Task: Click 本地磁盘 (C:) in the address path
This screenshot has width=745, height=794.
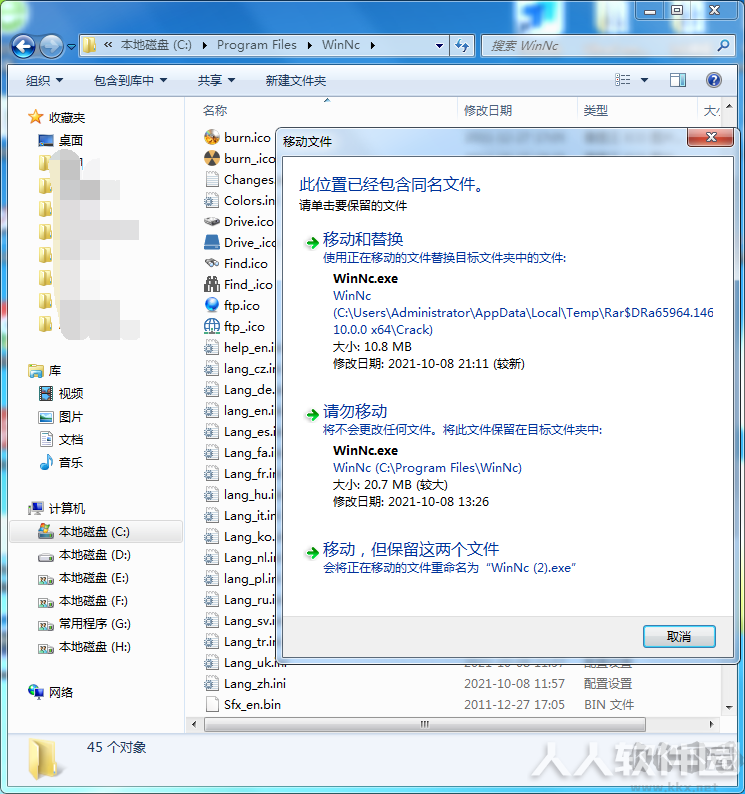Action: pyautogui.click(x=156, y=45)
